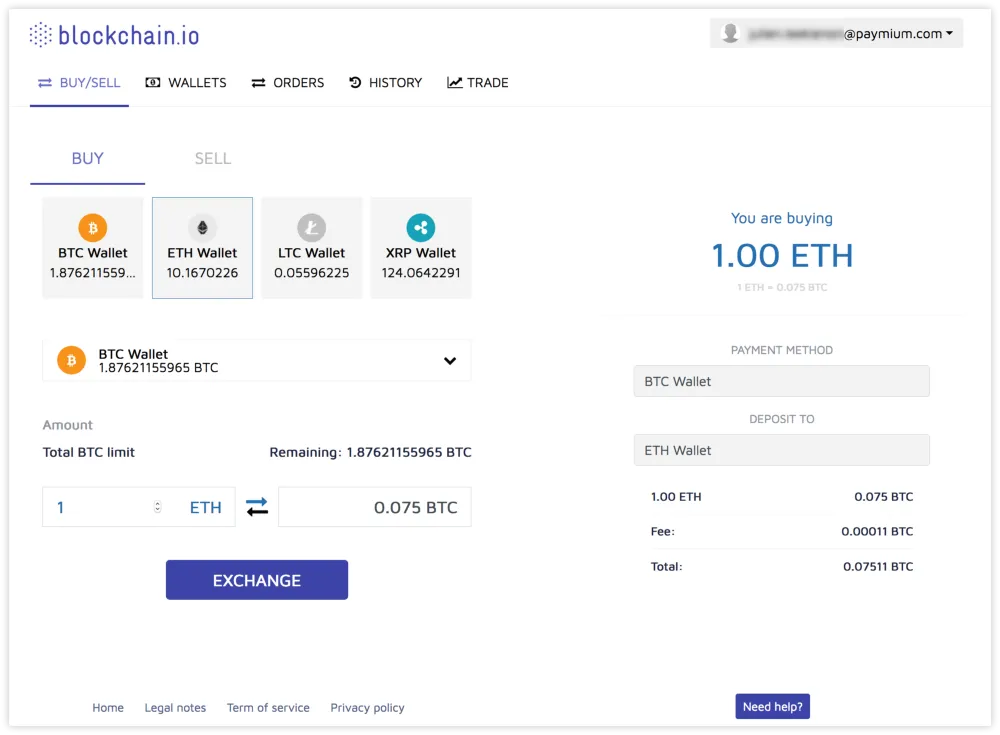Image resolution: width=1000 pixels, height=735 pixels.
Task: Switch to the SELL tab
Action: tap(213, 159)
